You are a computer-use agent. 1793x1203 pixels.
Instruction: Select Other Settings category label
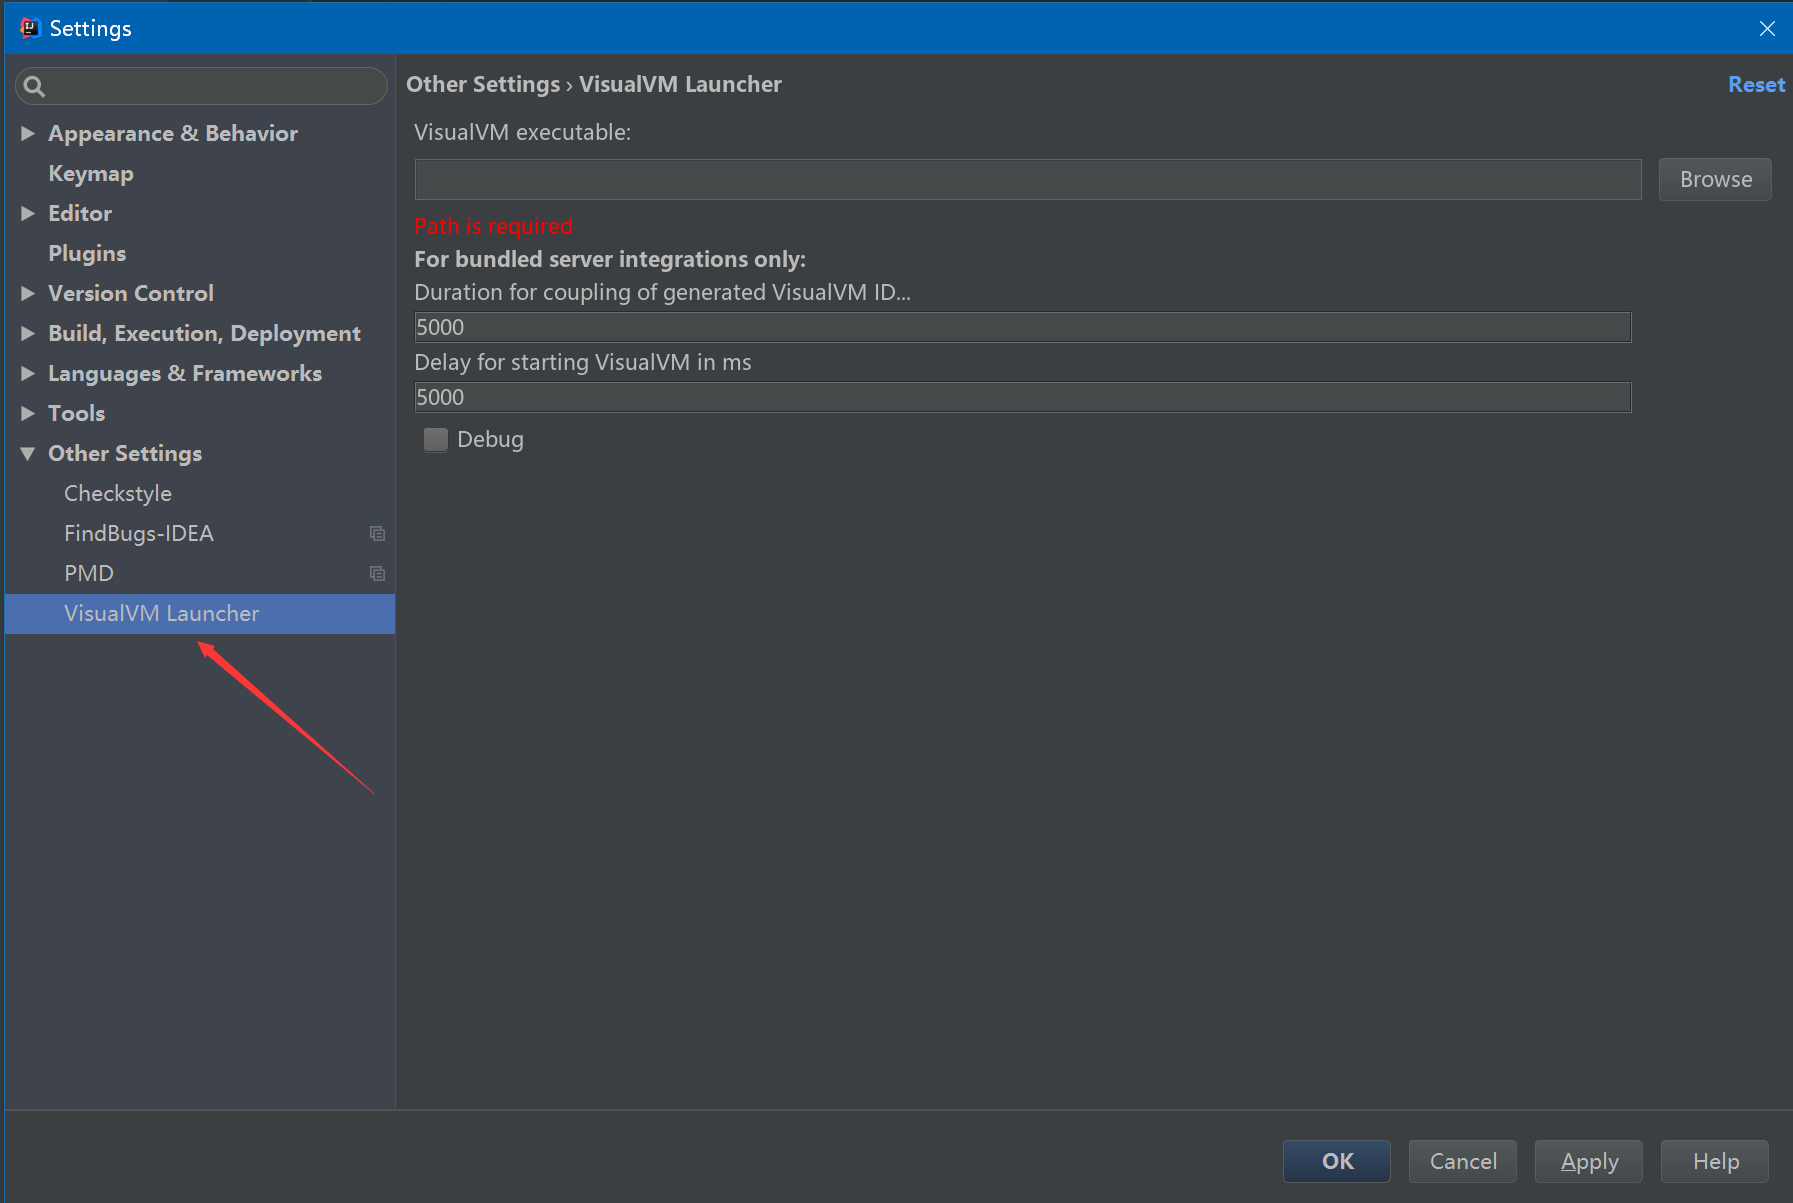125,453
